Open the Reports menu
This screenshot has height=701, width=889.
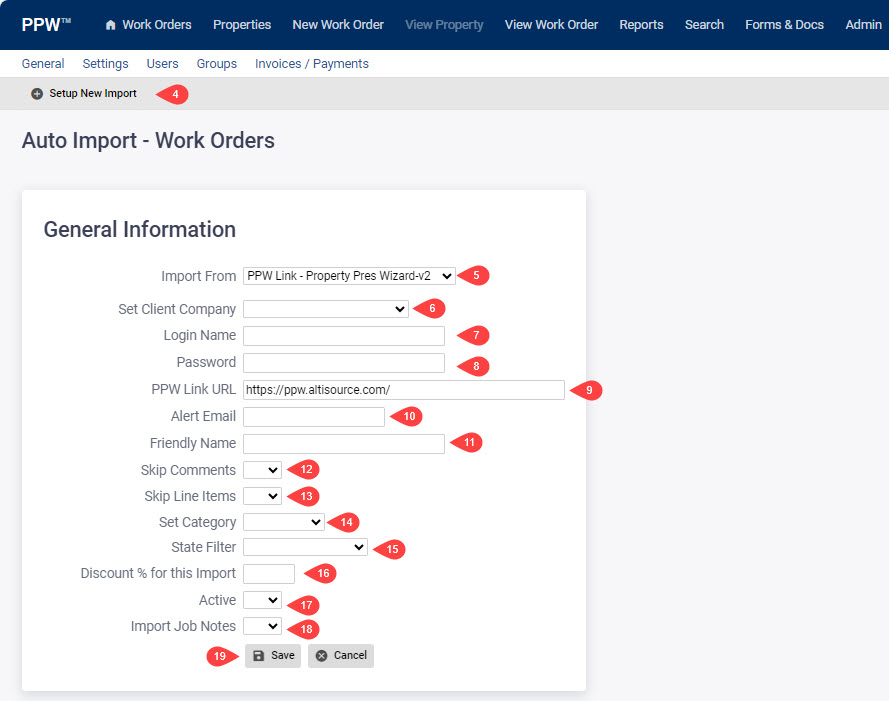[641, 24]
